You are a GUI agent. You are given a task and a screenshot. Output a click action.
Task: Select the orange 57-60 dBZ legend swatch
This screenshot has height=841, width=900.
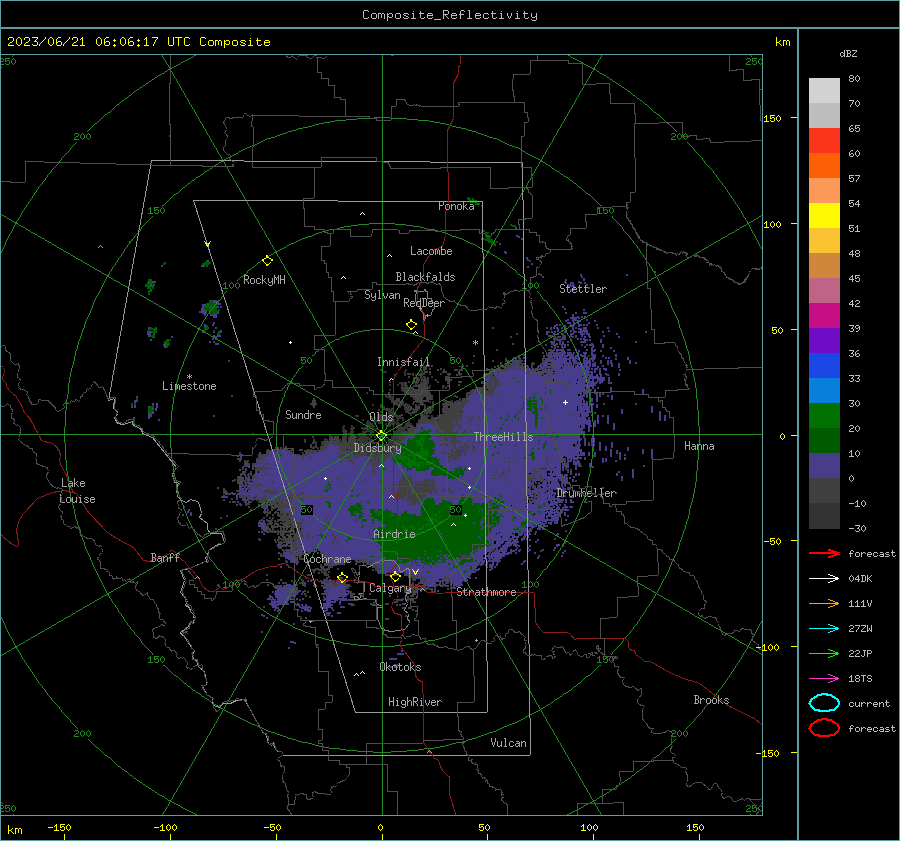coord(824,166)
